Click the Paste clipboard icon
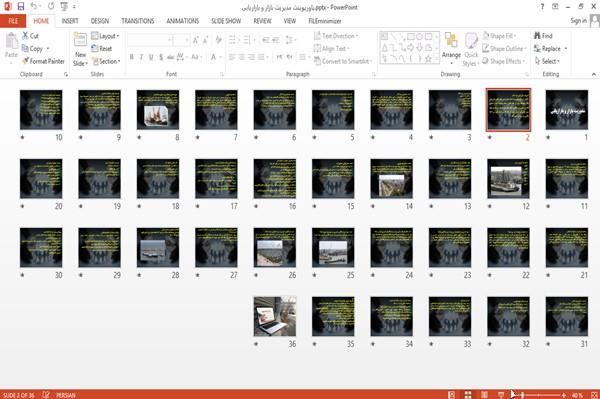Image resolution: width=600 pixels, height=399 pixels. click(11, 41)
